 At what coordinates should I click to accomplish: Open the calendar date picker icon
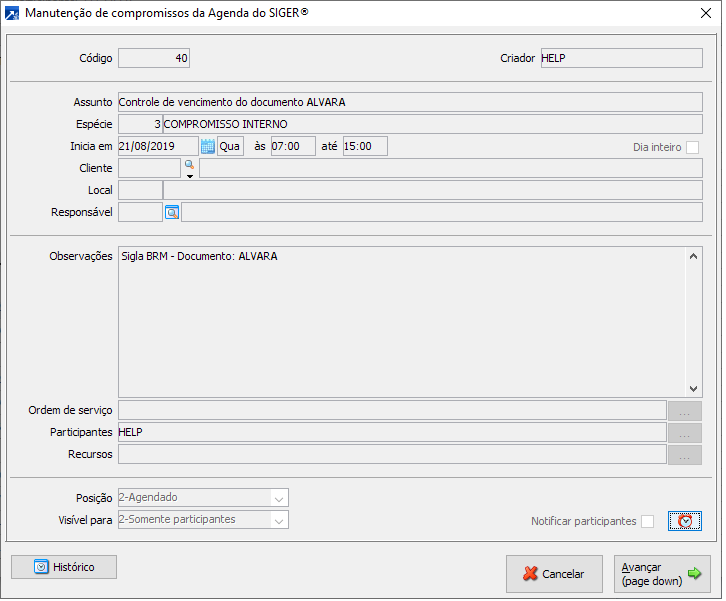[207, 147]
